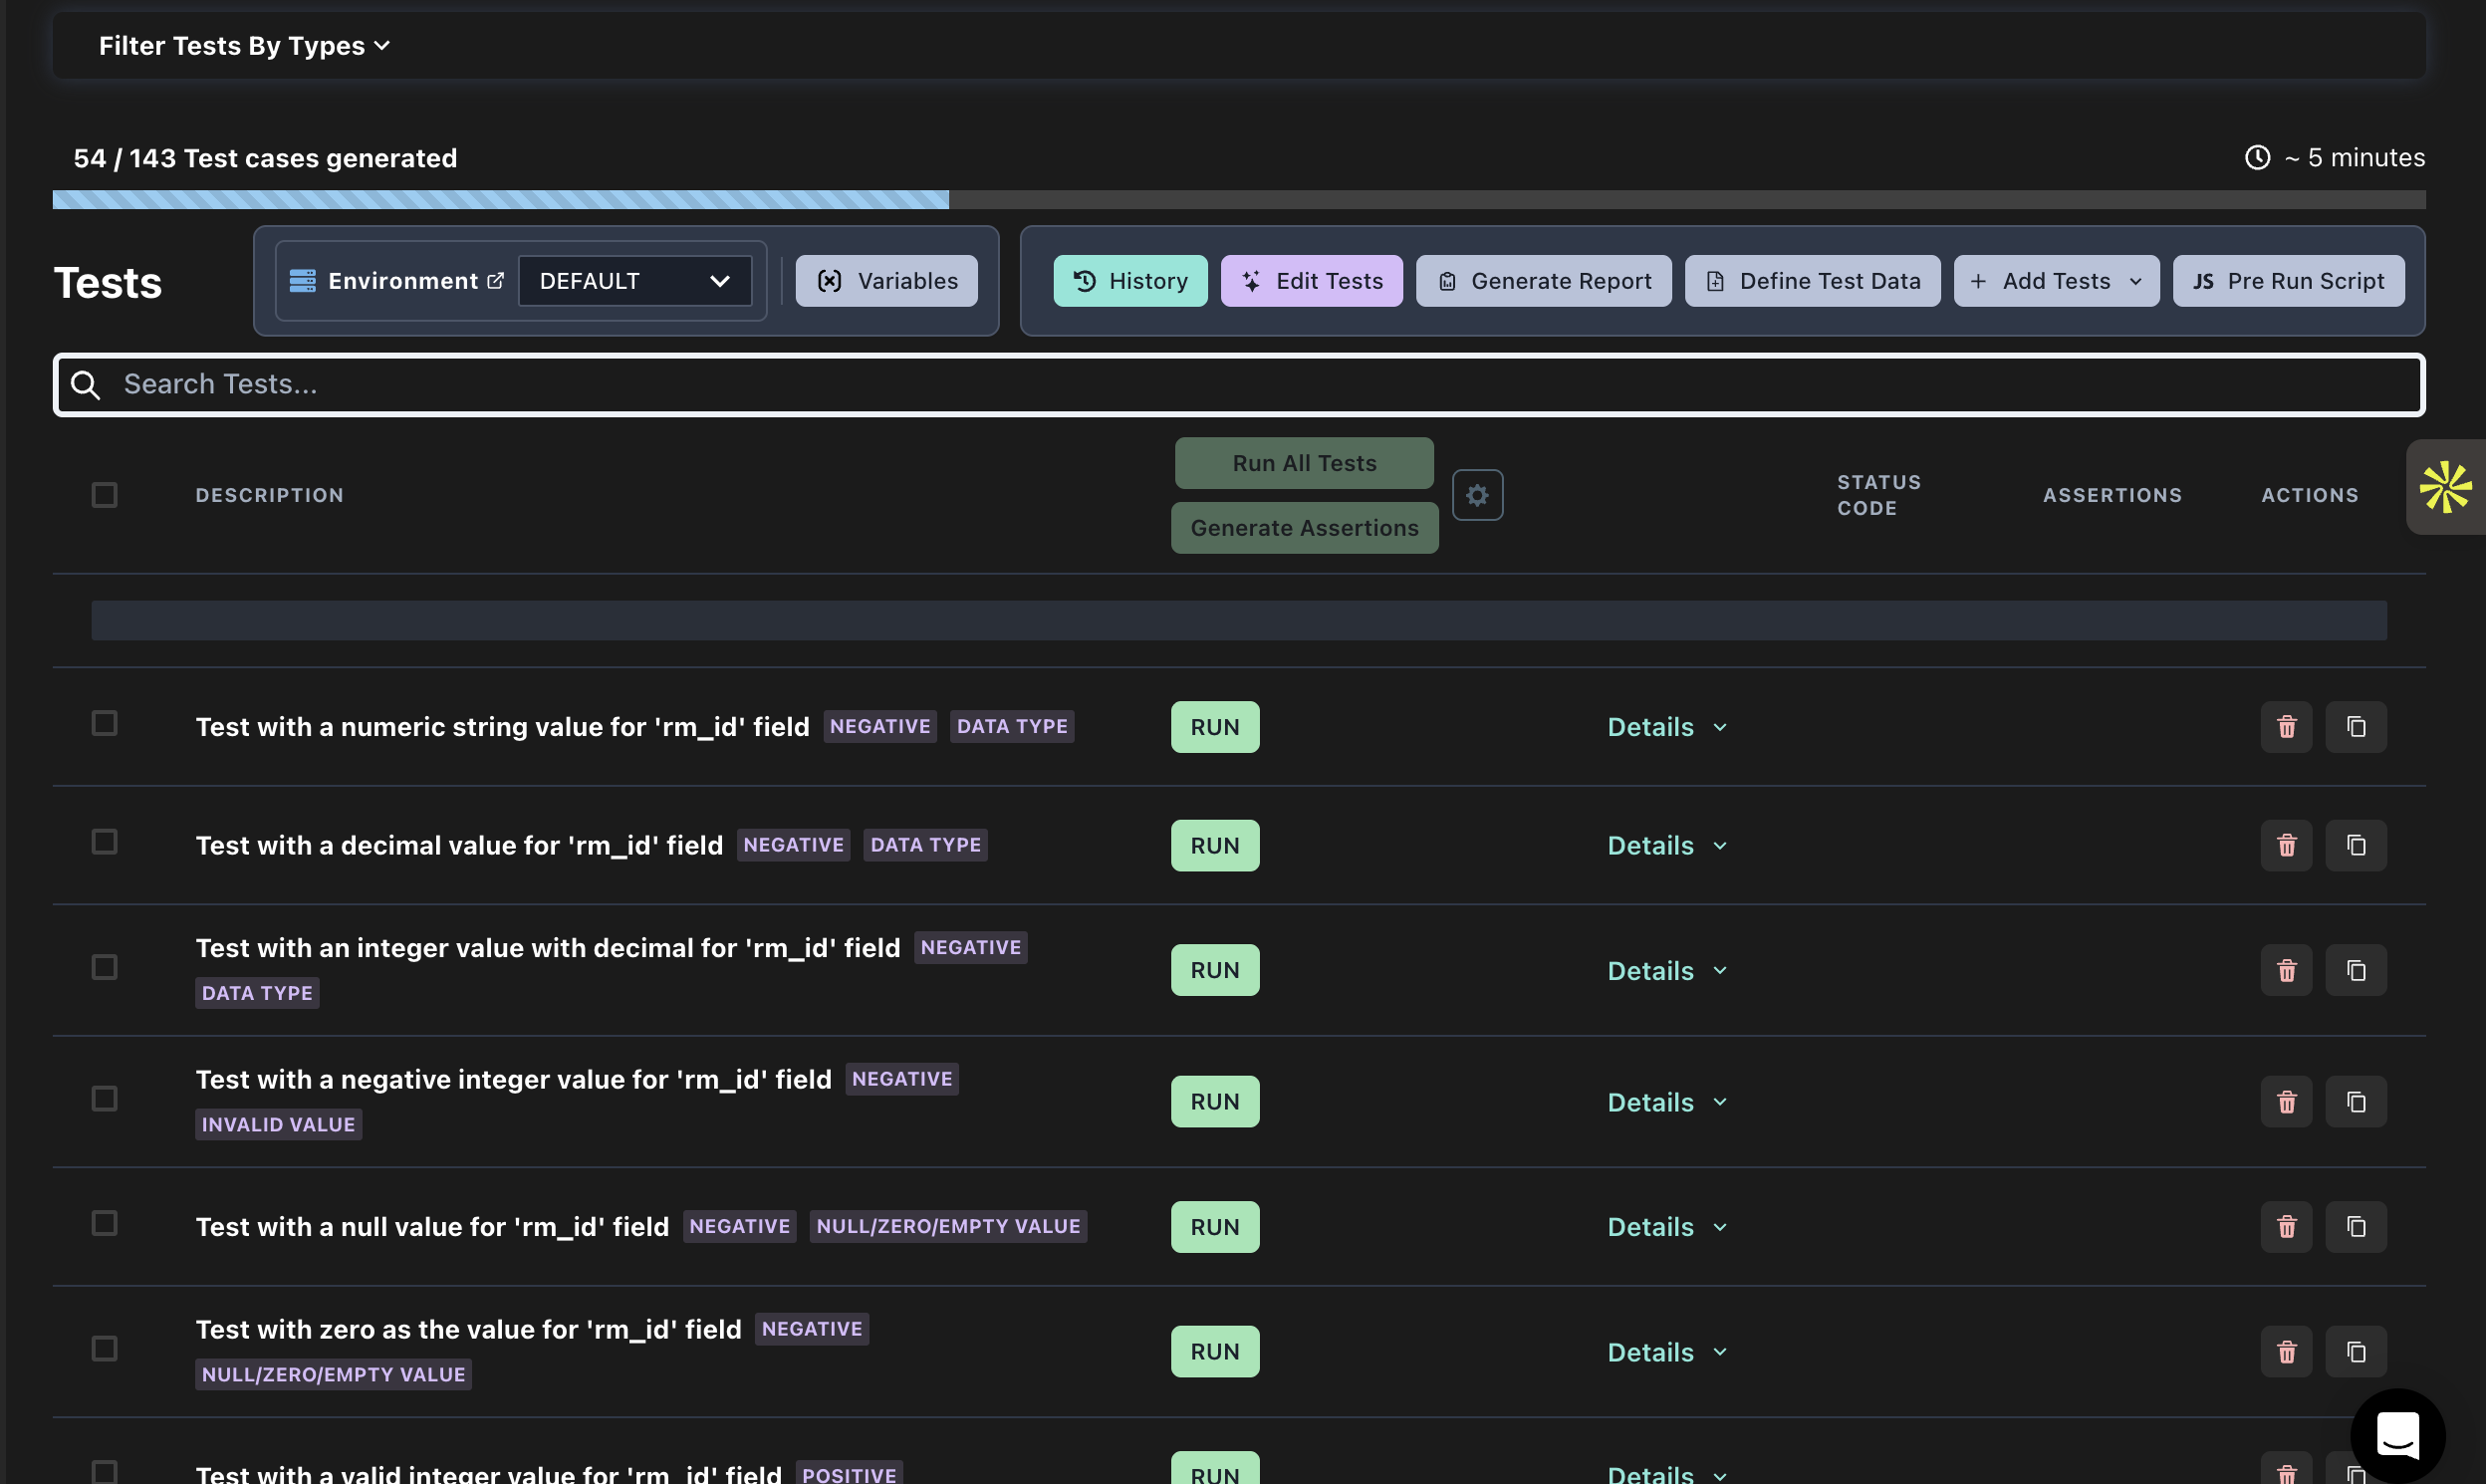Run the integer with decimal test
Viewport: 2486px width, 1484px height.
[1214, 970]
